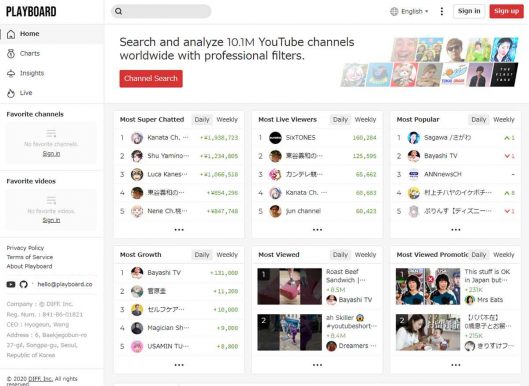Viewport: 529px width, 386px height.
Task: Select the Daily tab in Most Viewed
Action: [340, 255]
